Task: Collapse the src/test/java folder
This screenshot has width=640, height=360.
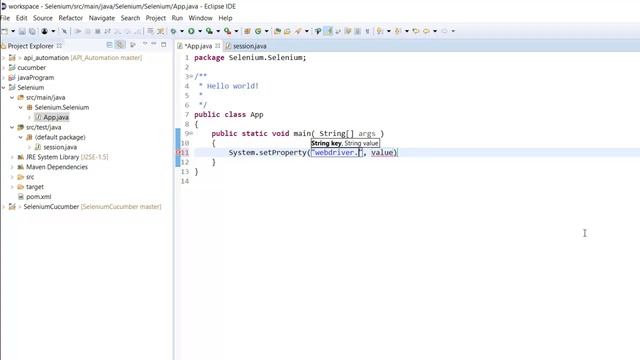Action: pyautogui.click(x=12, y=127)
